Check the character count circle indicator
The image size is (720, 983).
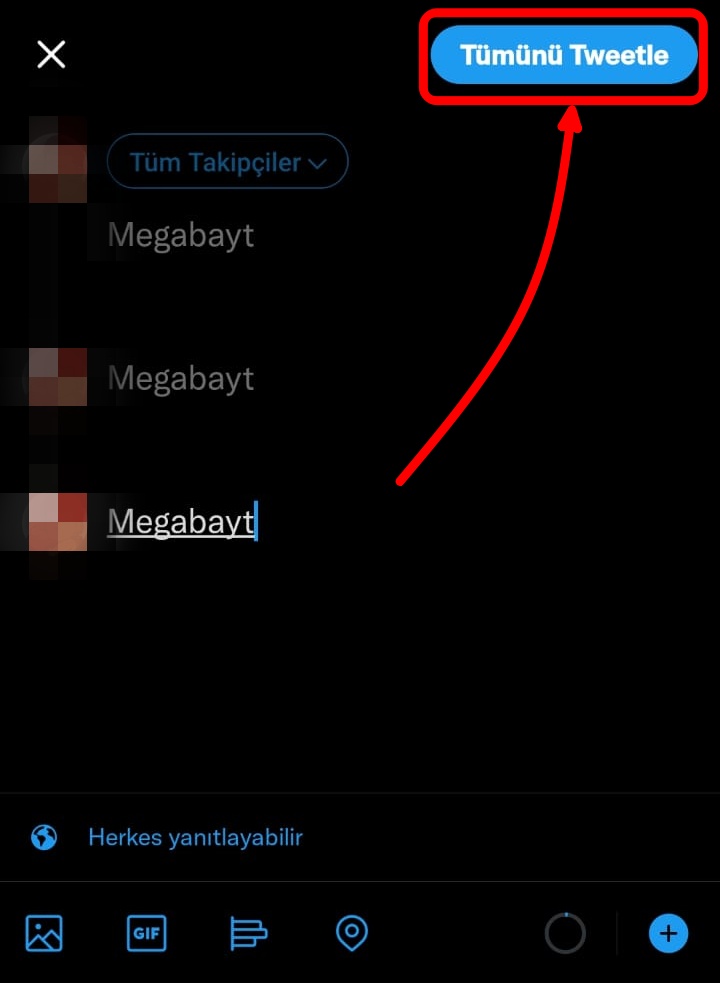(x=565, y=933)
